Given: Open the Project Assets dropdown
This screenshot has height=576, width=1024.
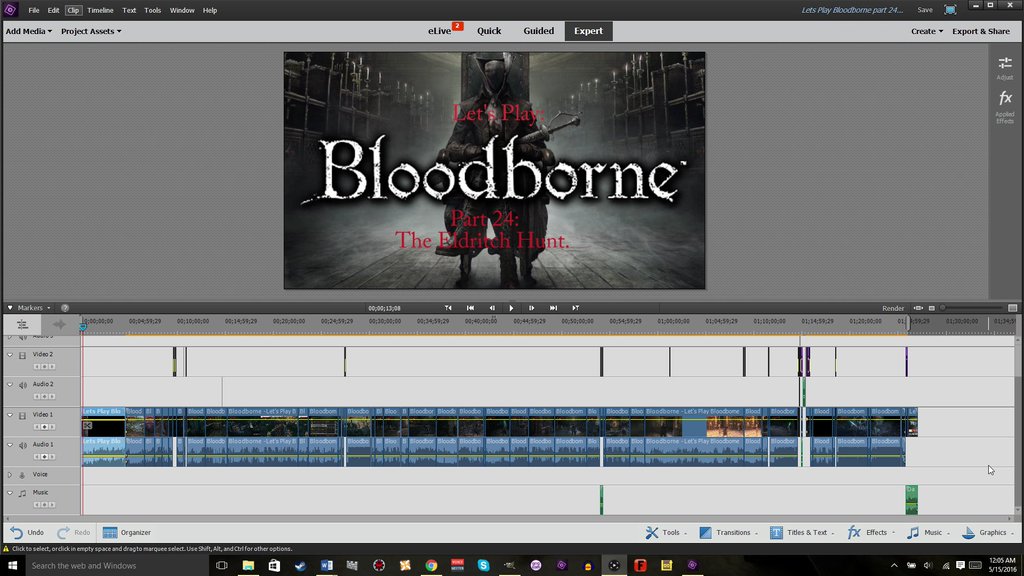Looking at the screenshot, I should (91, 31).
